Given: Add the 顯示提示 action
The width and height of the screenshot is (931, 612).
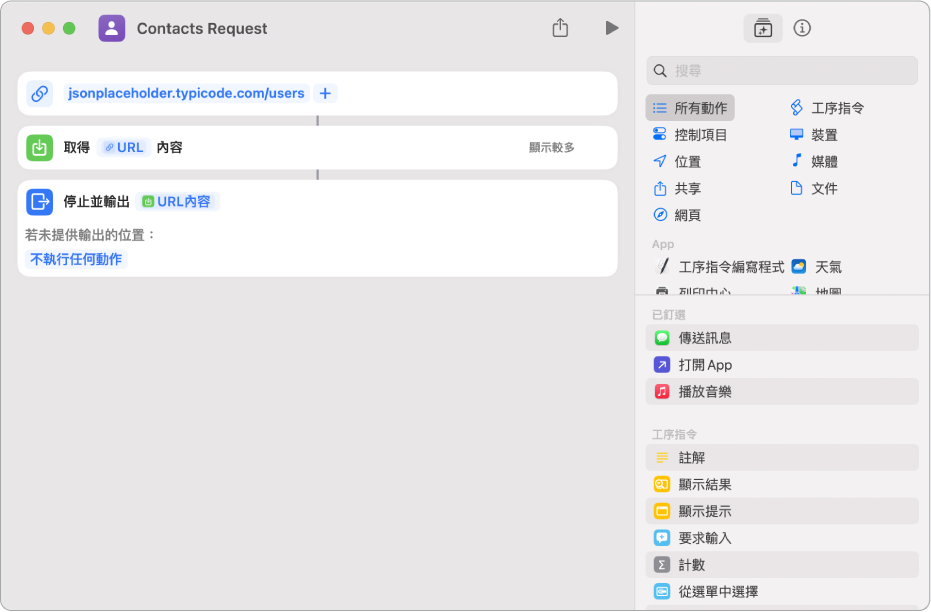Looking at the screenshot, I should 782,511.
